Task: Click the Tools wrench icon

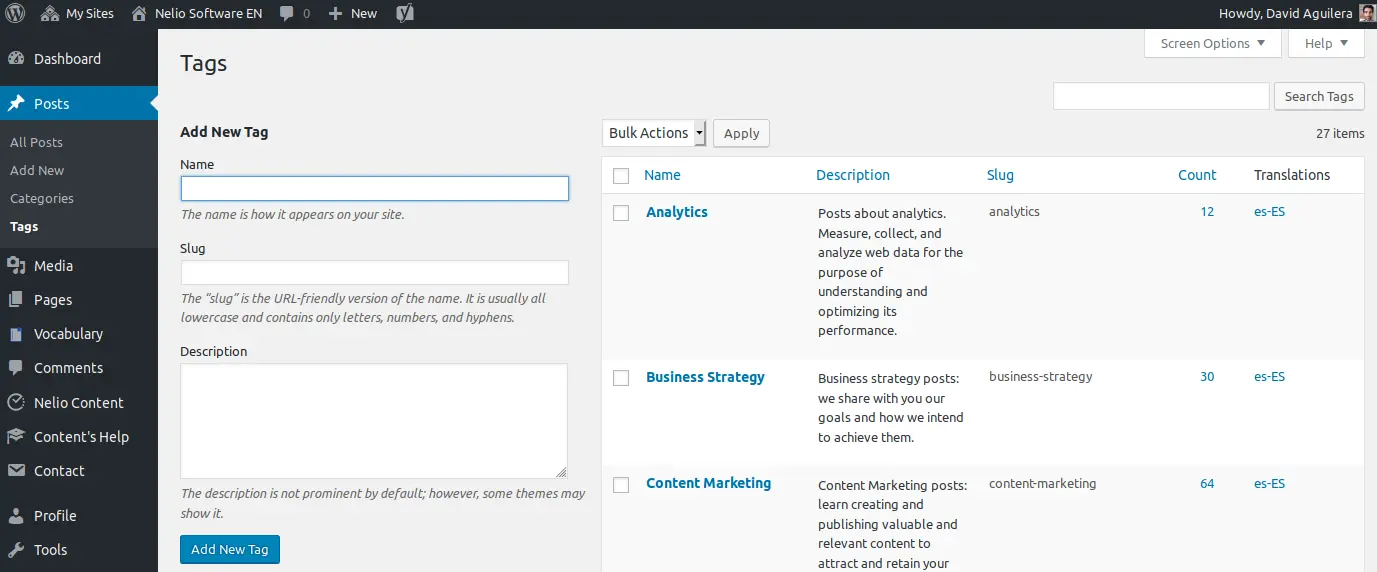Action: (16, 550)
